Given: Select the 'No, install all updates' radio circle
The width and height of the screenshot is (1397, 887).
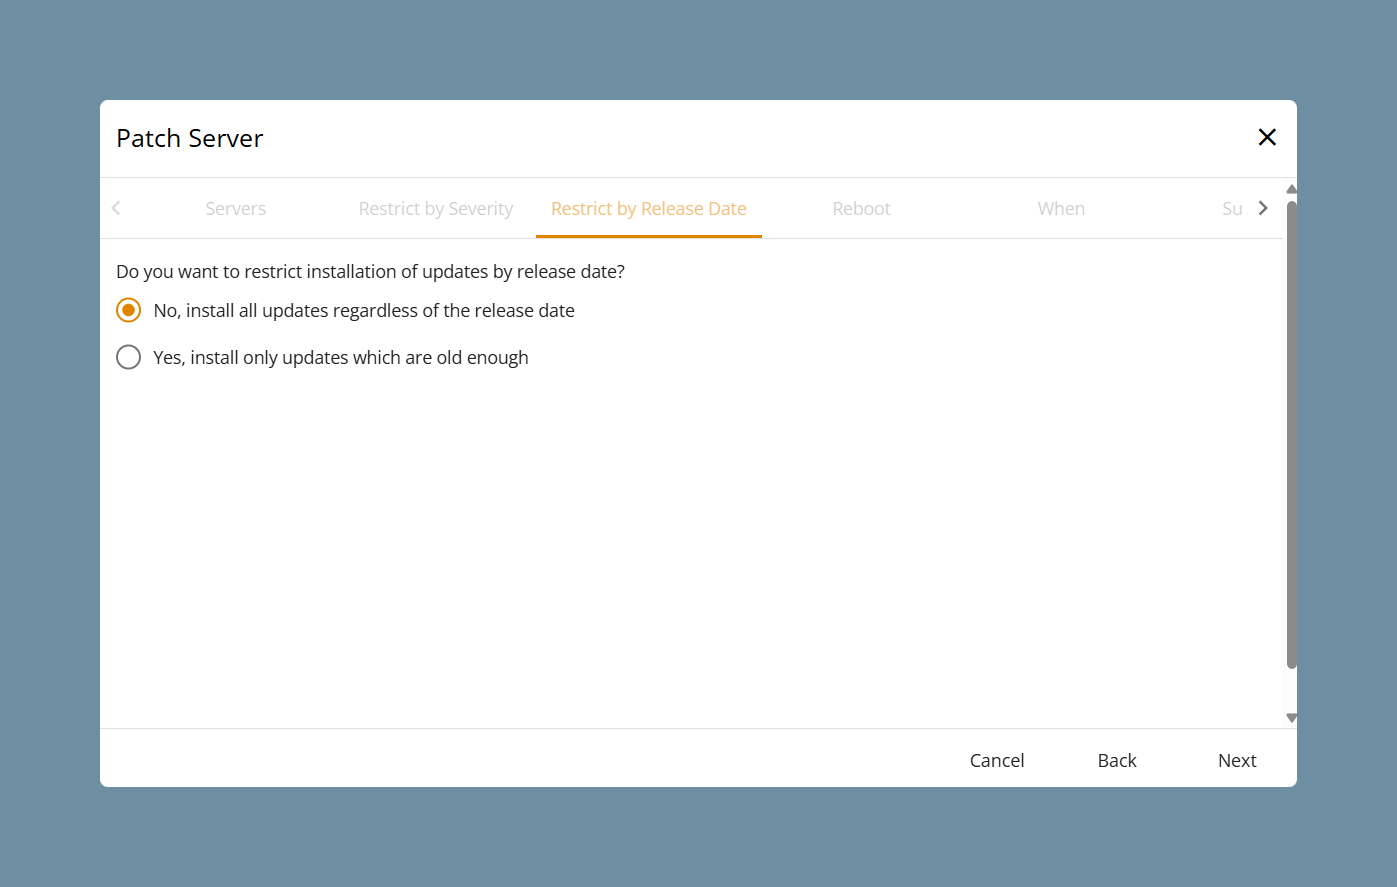Looking at the screenshot, I should [x=128, y=310].
